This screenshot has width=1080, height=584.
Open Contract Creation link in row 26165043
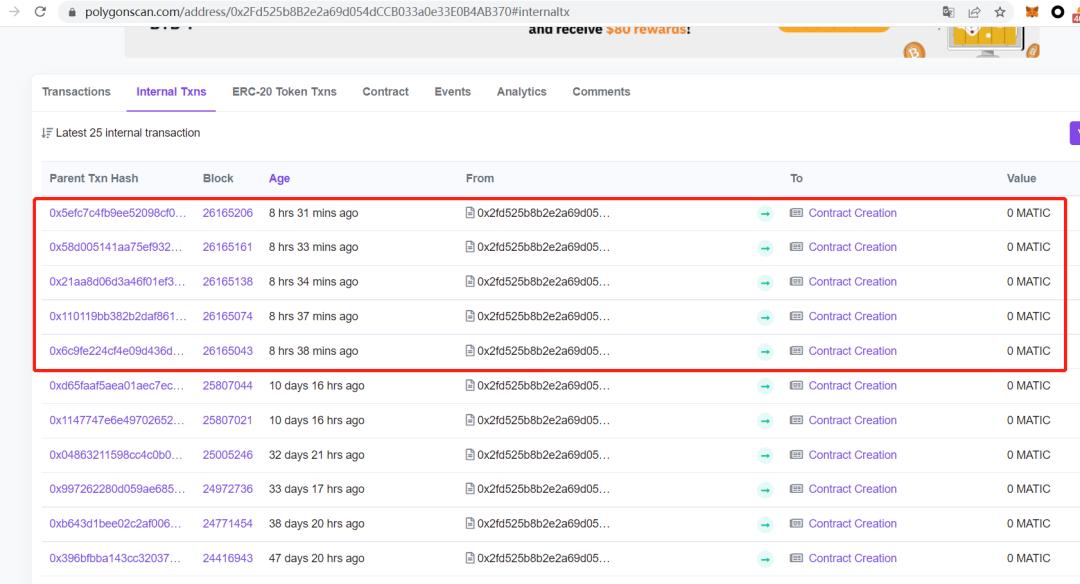(853, 351)
